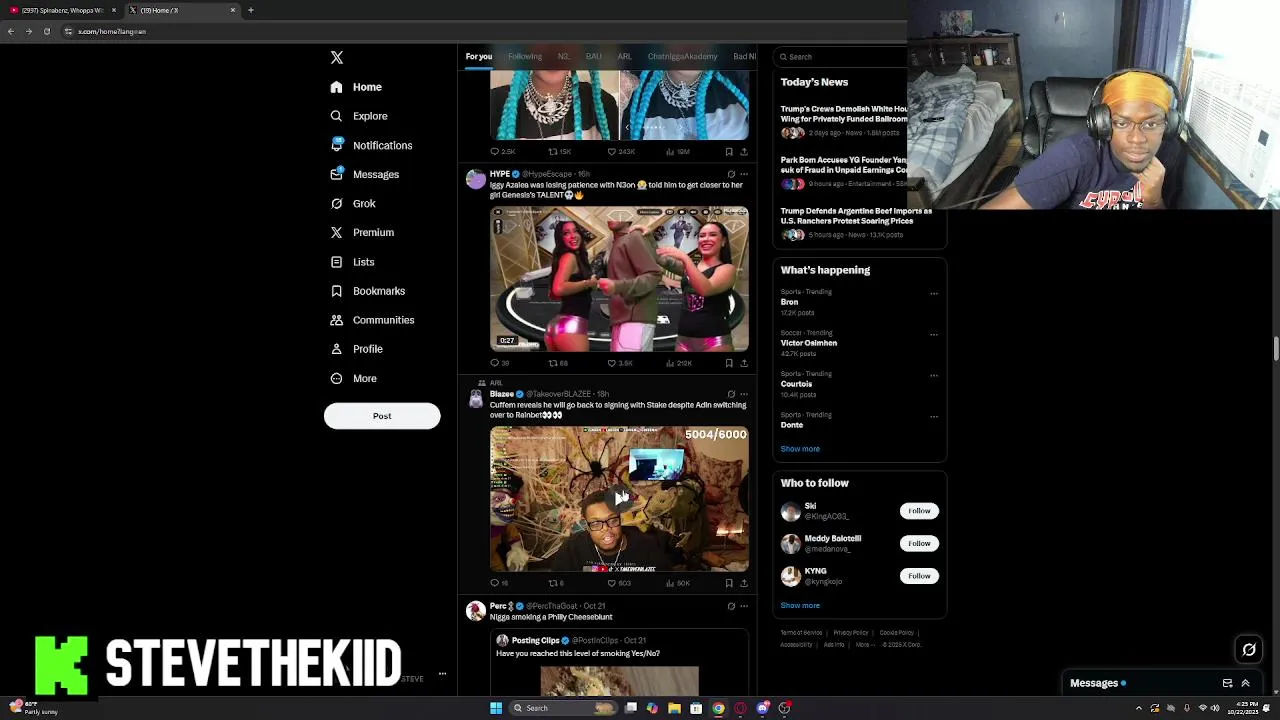This screenshot has width=1280, height=720.
Task: Share the HYPE post
Action: (743, 363)
